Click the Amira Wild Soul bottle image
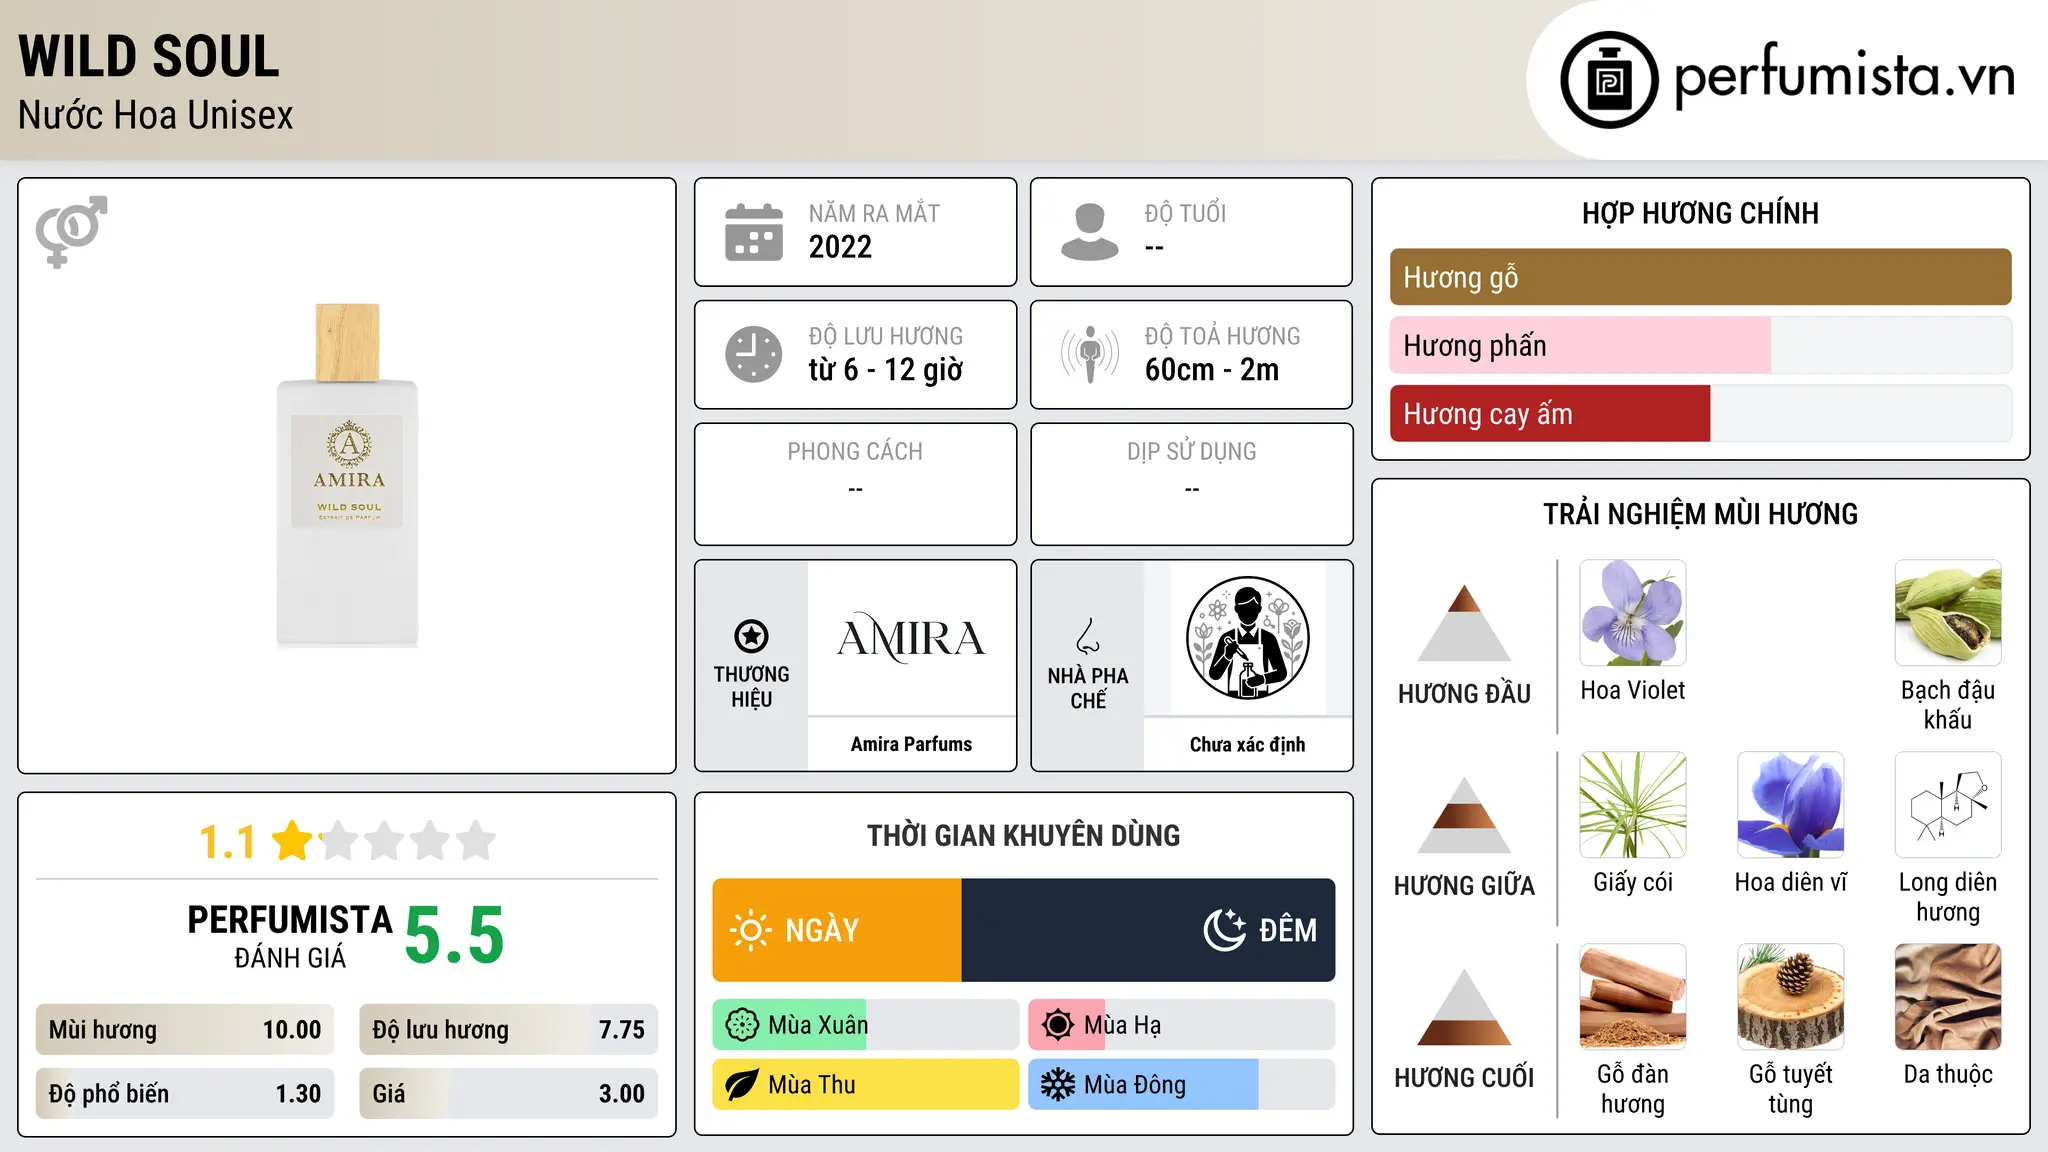 [347, 475]
